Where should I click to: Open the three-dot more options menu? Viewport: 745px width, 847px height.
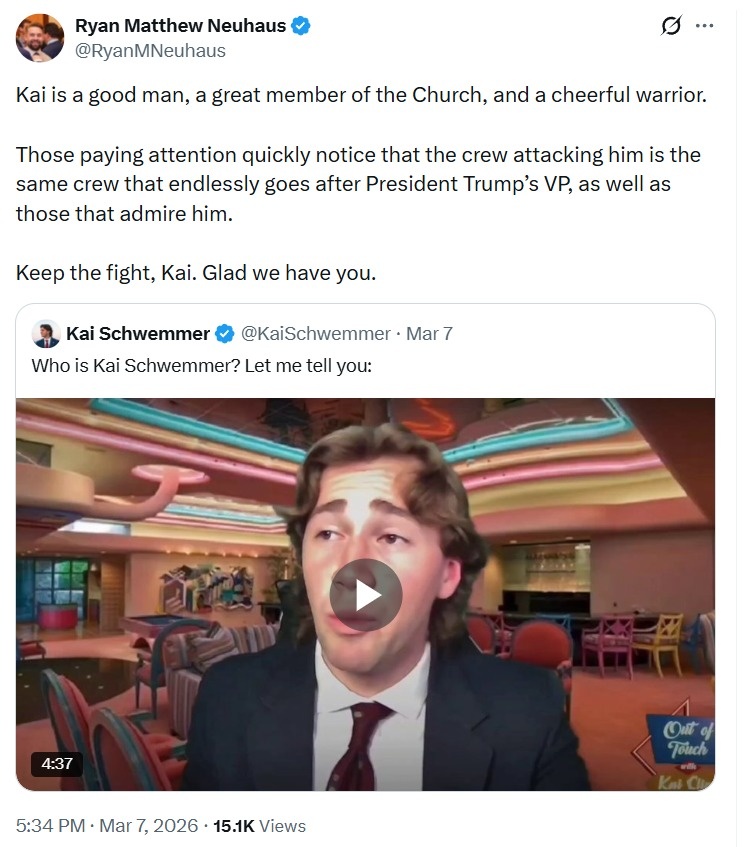(x=705, y=26)
